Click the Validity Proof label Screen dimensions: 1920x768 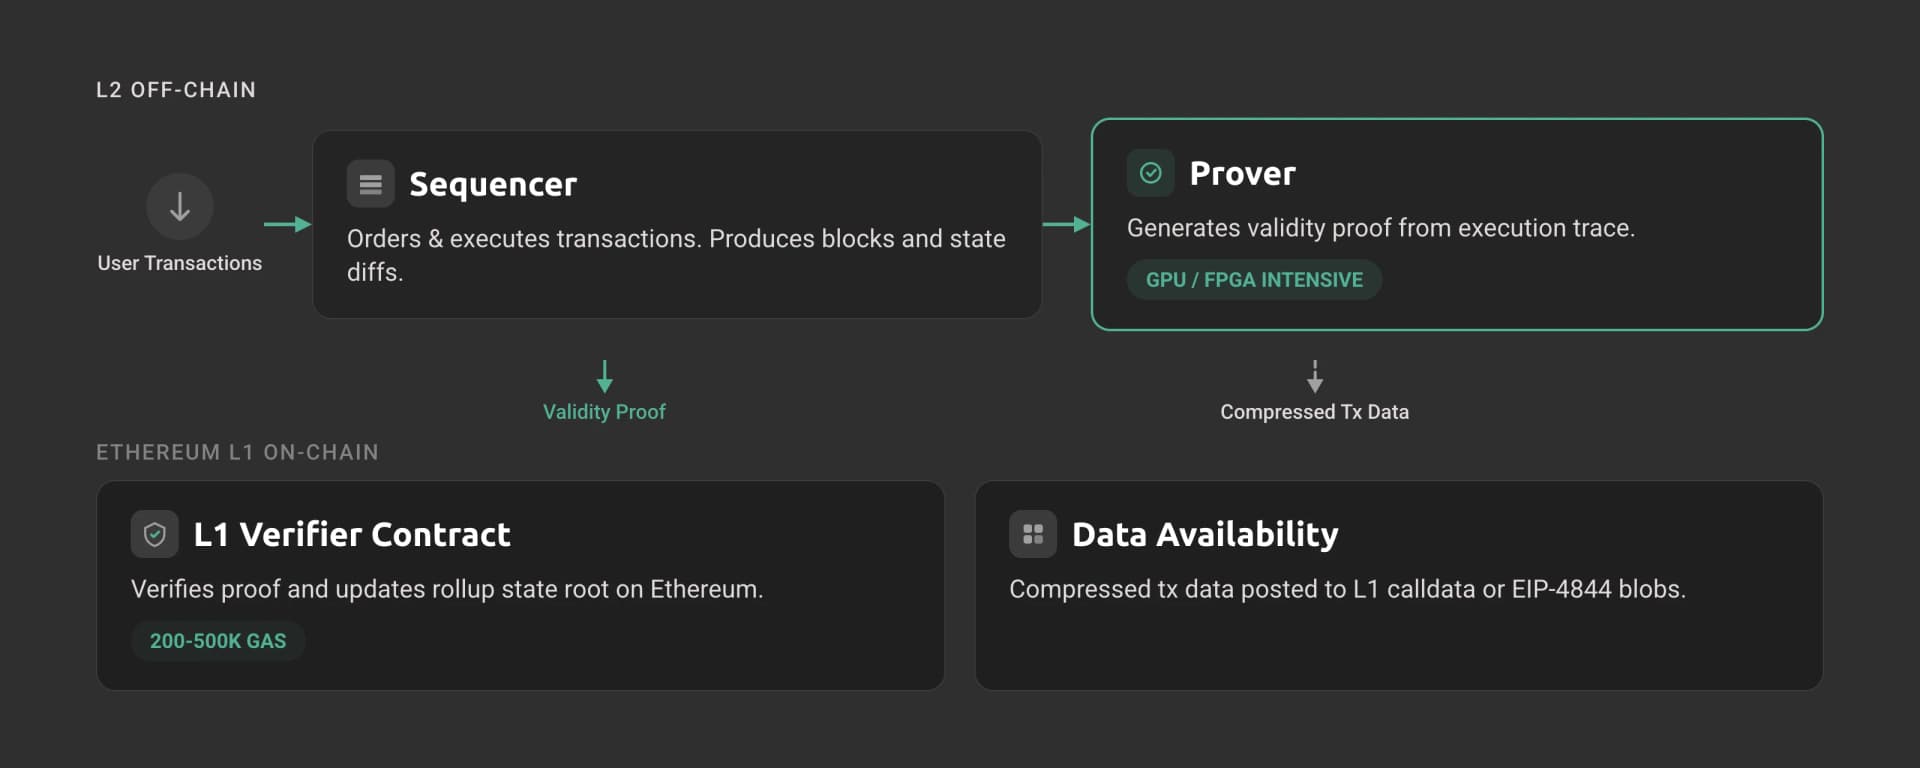pos(604,412)
